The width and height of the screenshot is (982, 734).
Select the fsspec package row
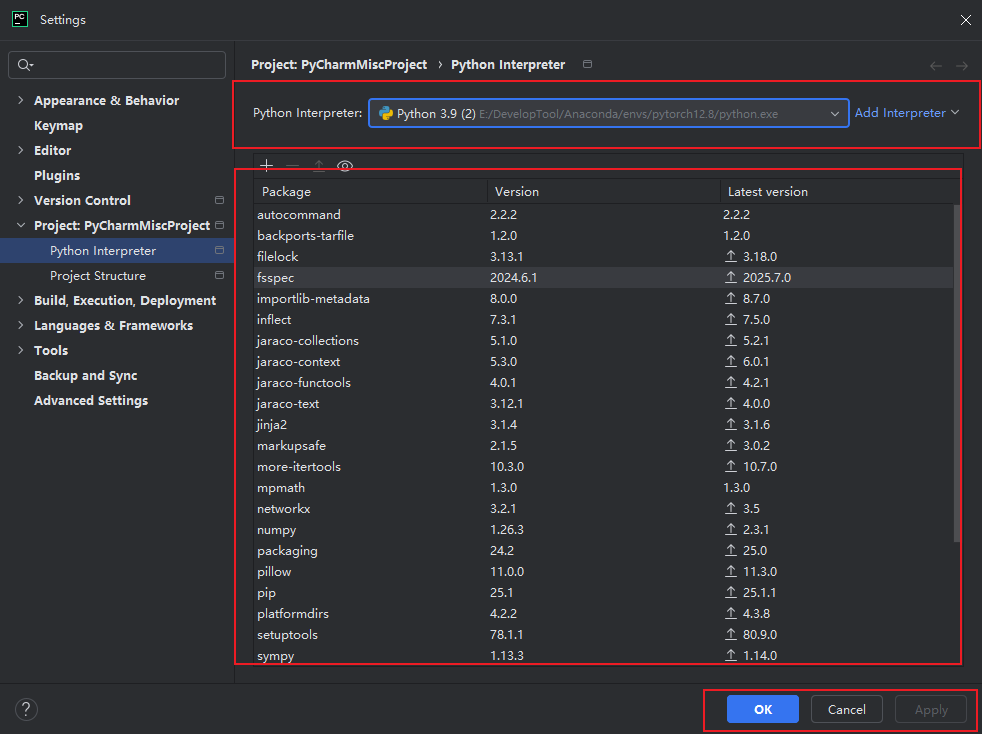coord(604,277)
